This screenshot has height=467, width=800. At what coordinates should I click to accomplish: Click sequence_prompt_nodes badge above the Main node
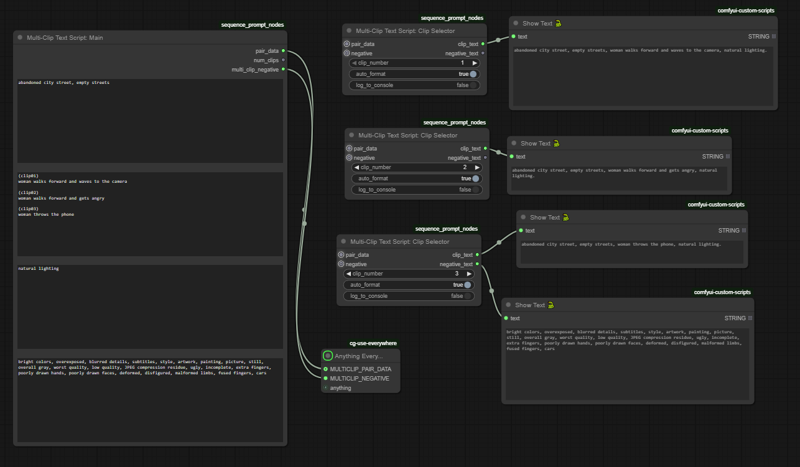pos(252,25)
